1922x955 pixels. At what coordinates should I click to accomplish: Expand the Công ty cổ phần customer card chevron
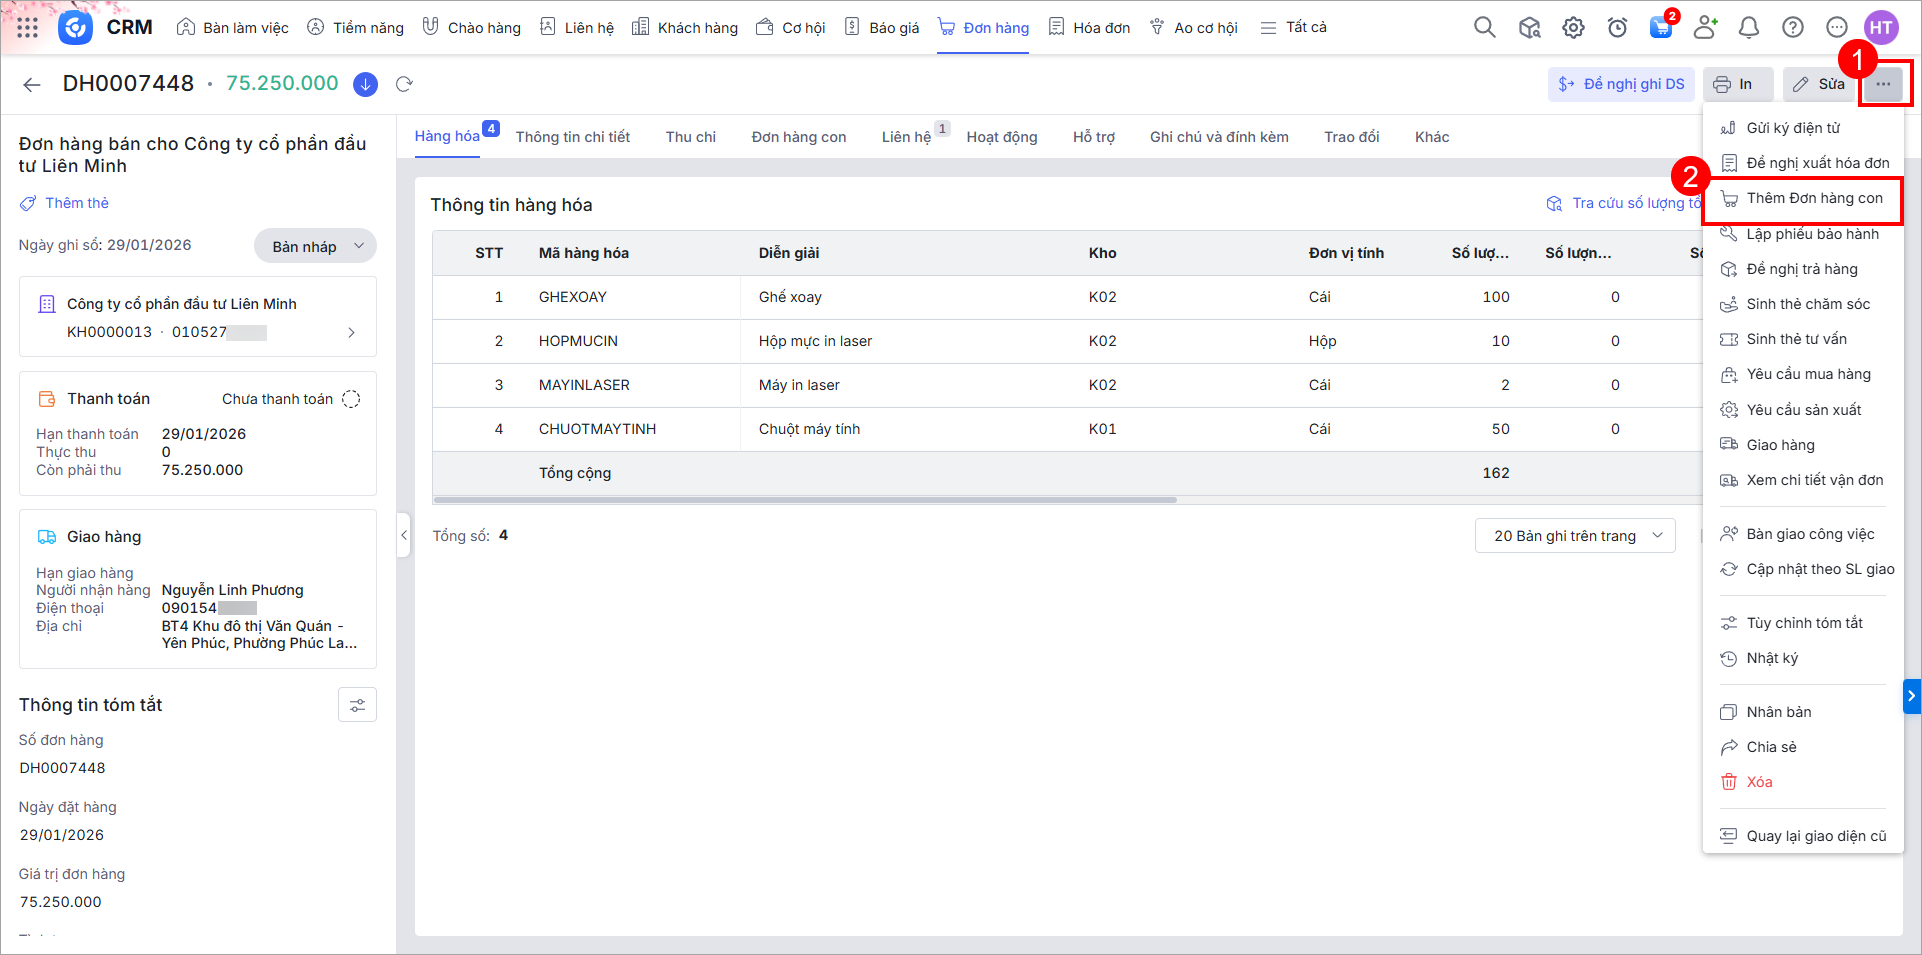coord(351,332)
